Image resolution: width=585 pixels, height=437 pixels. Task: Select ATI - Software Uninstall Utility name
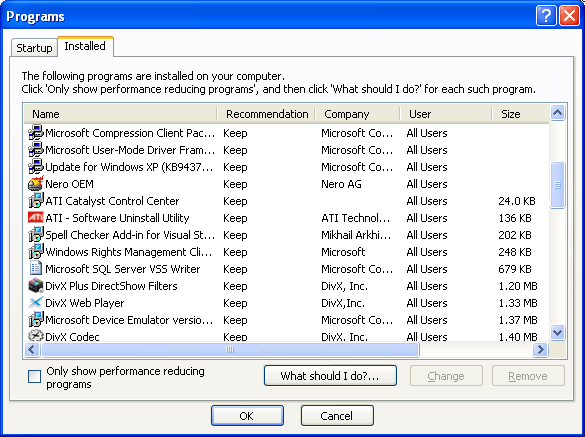(x=117, y=218)
